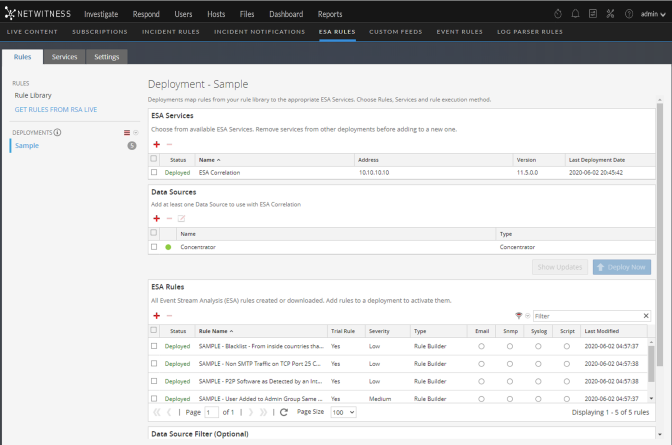Screen dimensions: 672x445
Task: Open the notifications bell icon
Action: [573, 15]
